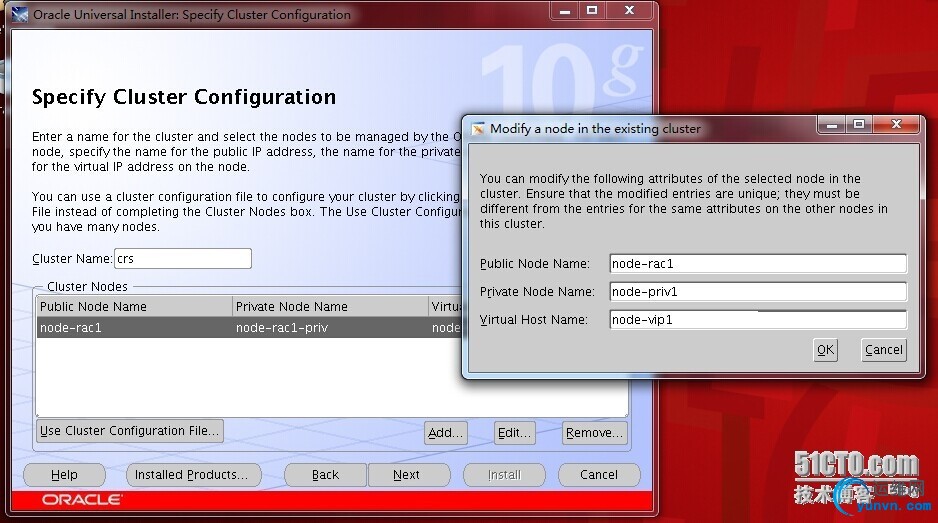Maximize the Modify node dialog
Image resolution: width=938 pixels, height=523 pixels.
[x=859, y=124]
